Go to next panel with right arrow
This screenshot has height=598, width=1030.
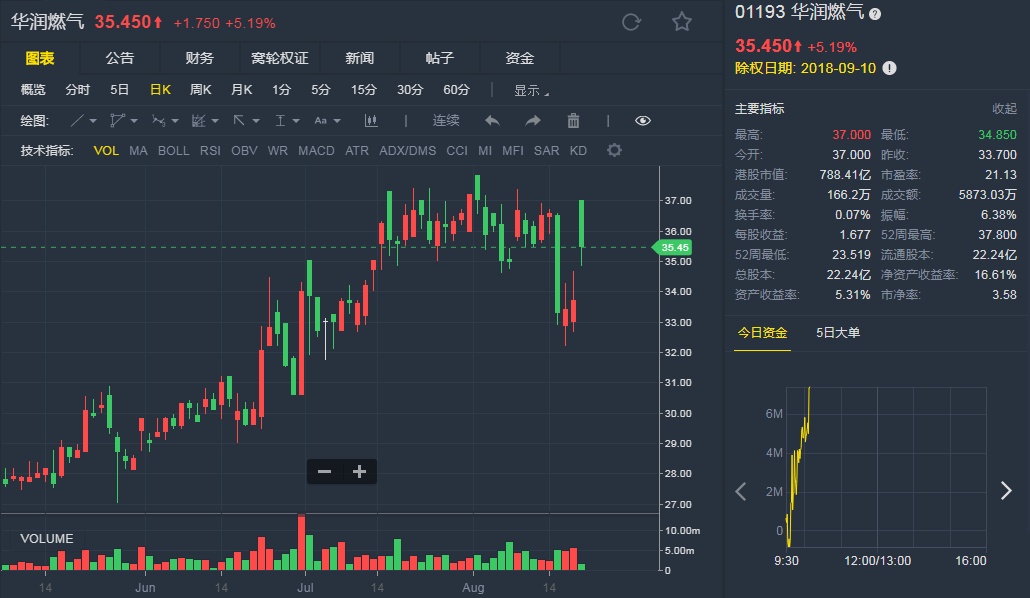pos(1006,490)
